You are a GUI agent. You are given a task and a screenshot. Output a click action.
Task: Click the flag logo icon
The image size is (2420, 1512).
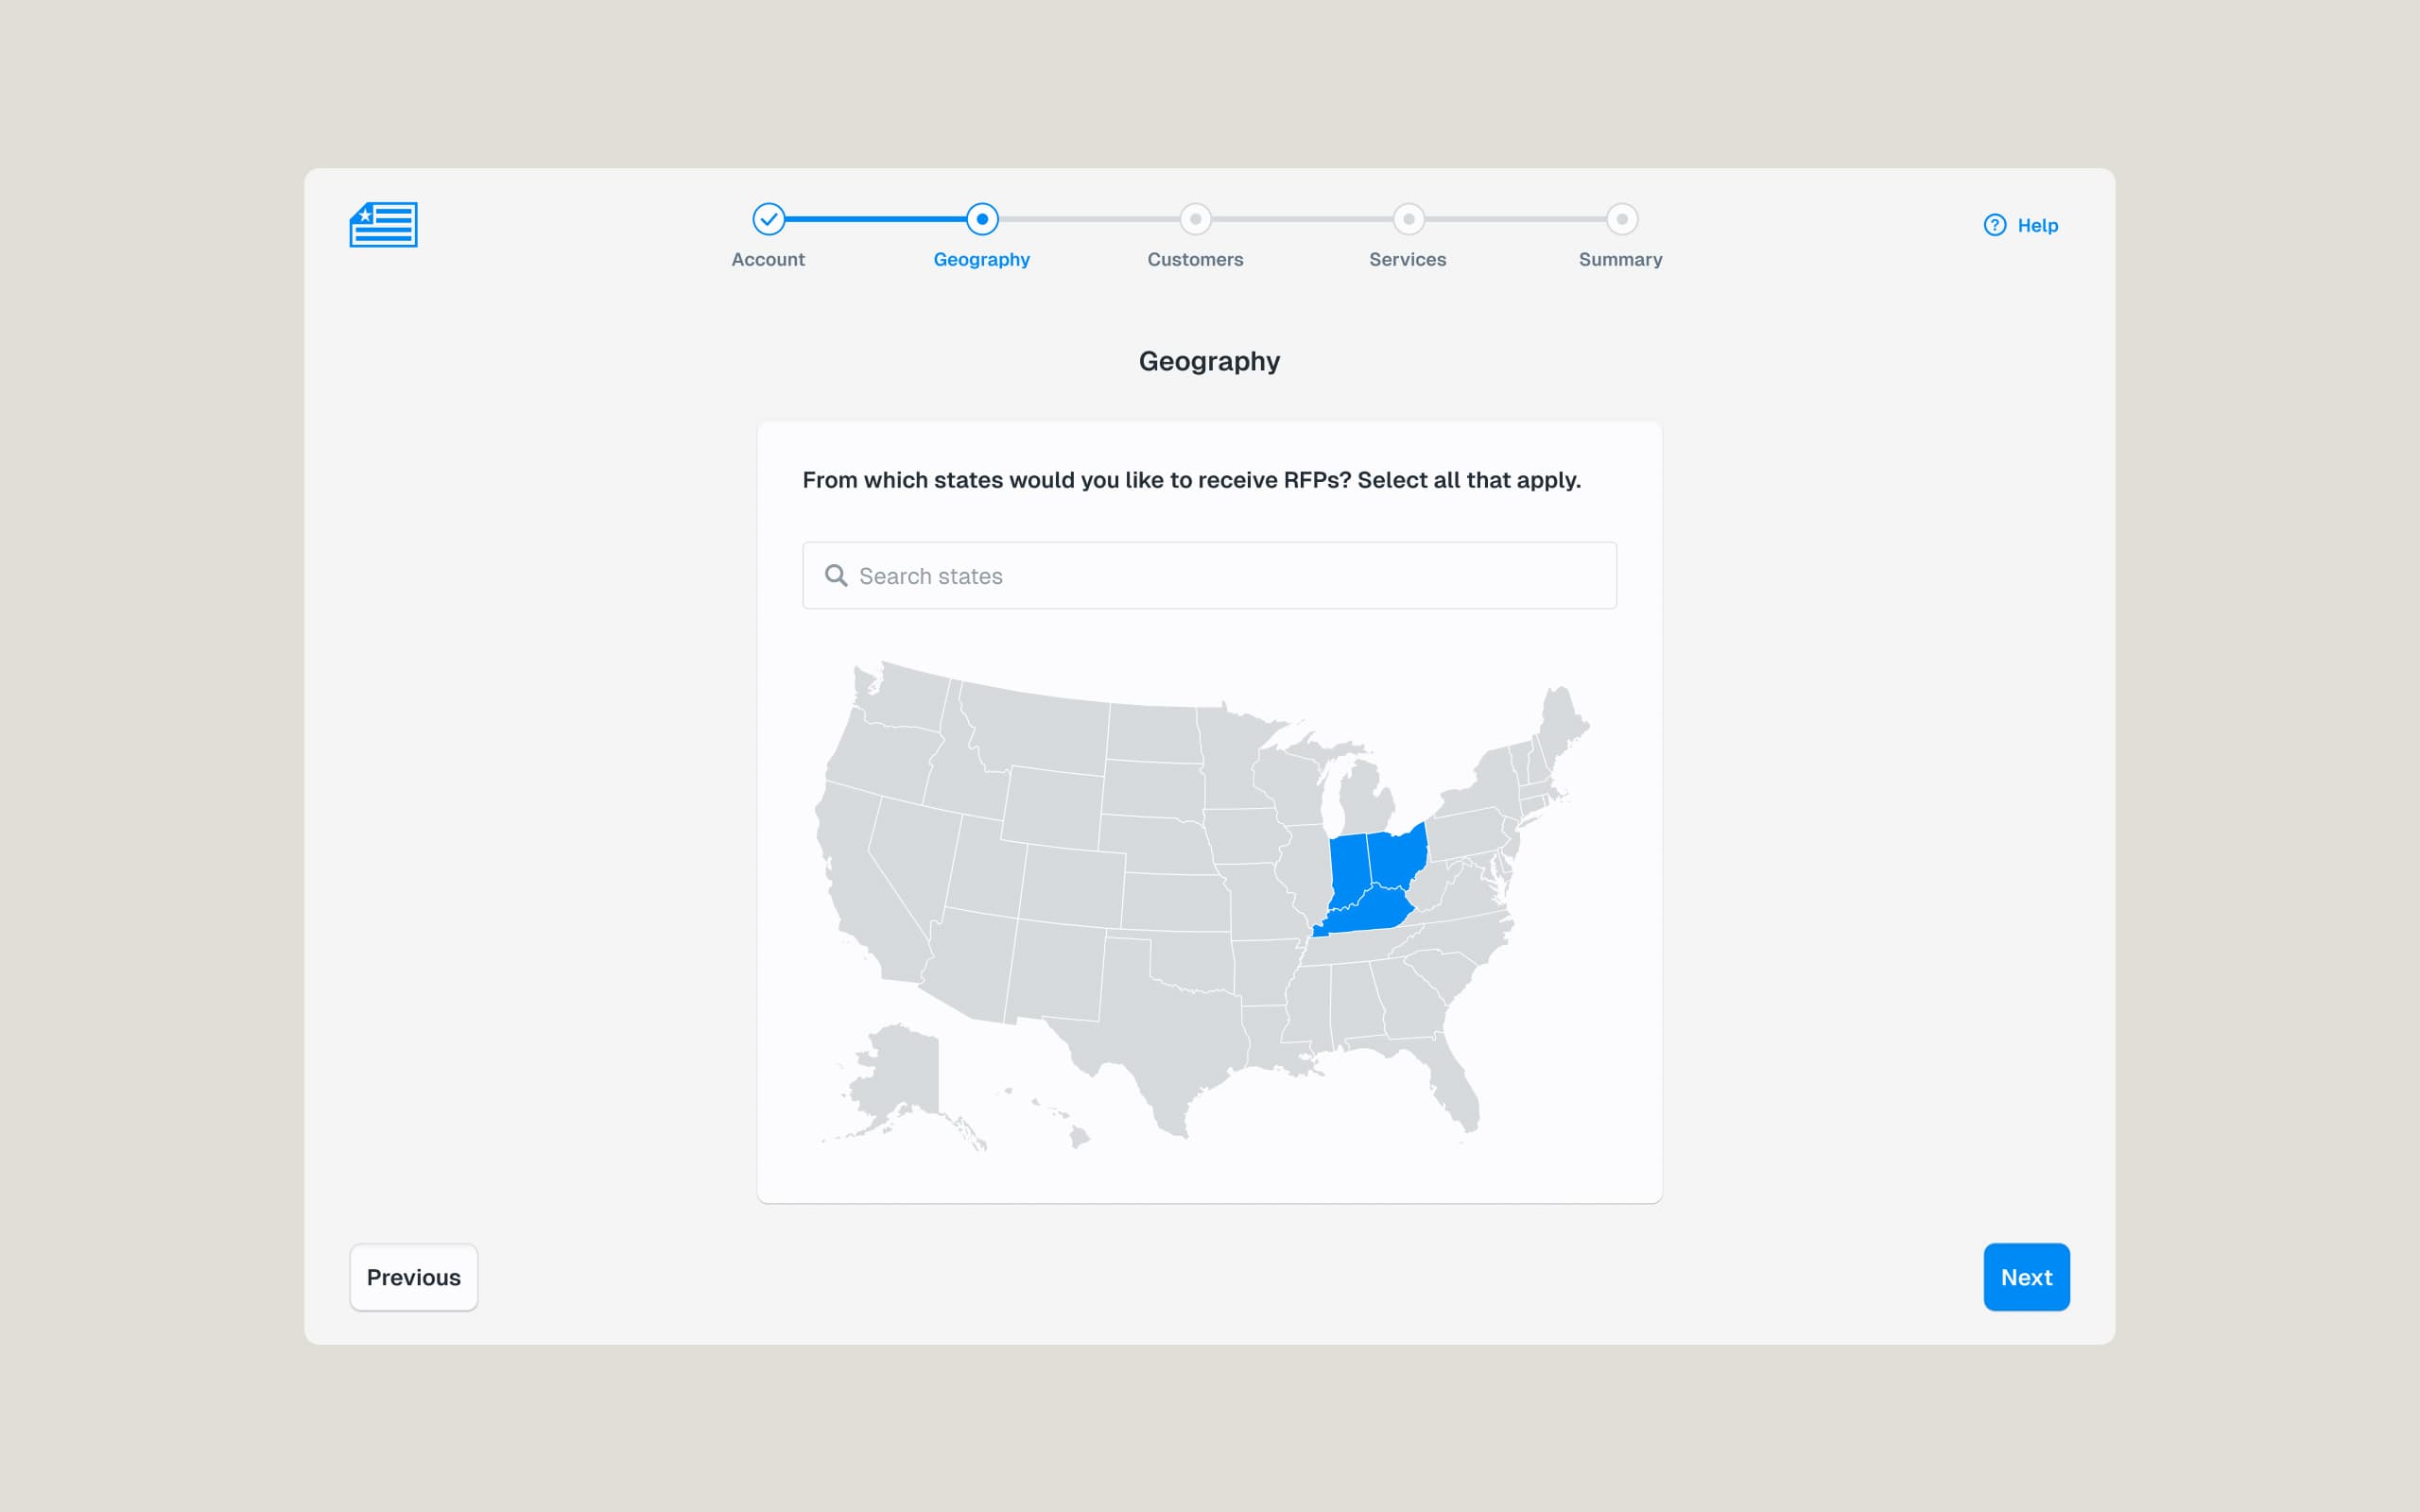click(383, 224)
